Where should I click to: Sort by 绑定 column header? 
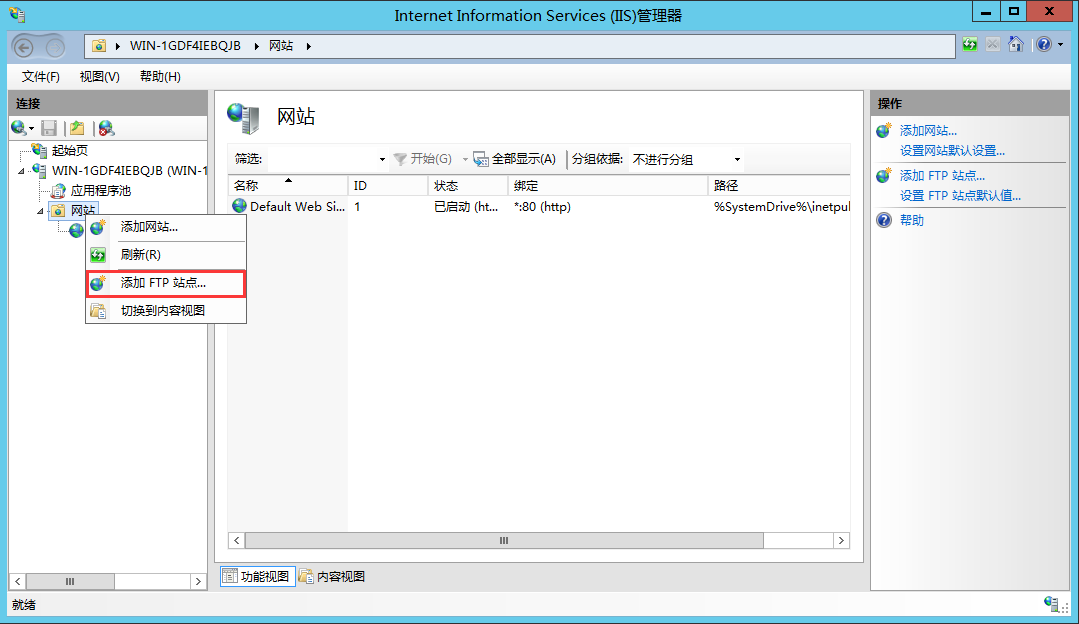[608, 186]
